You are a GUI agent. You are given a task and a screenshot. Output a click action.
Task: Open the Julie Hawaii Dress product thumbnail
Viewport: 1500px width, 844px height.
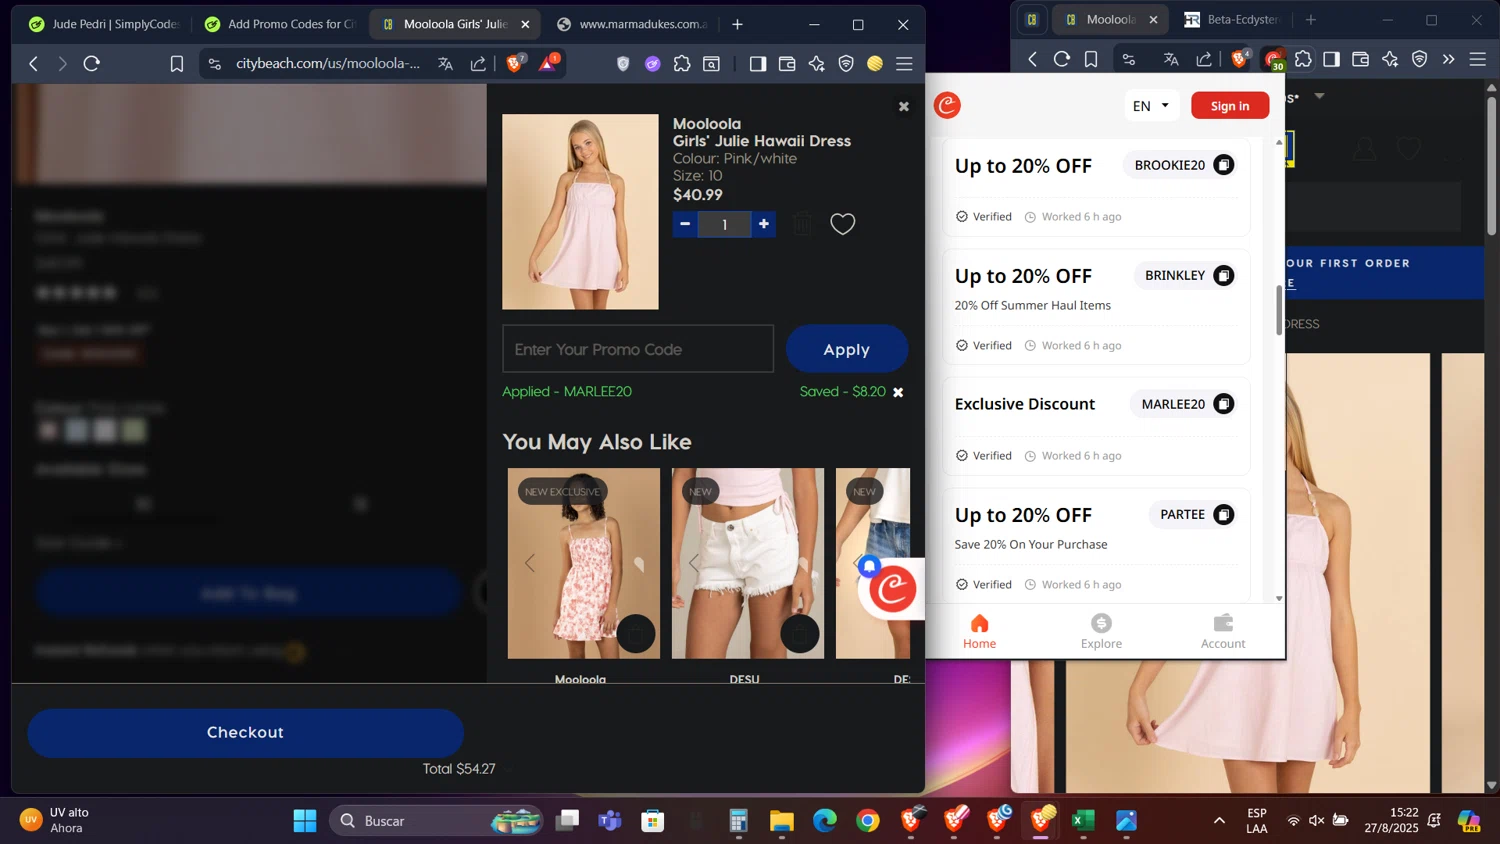tap(580, 211)
